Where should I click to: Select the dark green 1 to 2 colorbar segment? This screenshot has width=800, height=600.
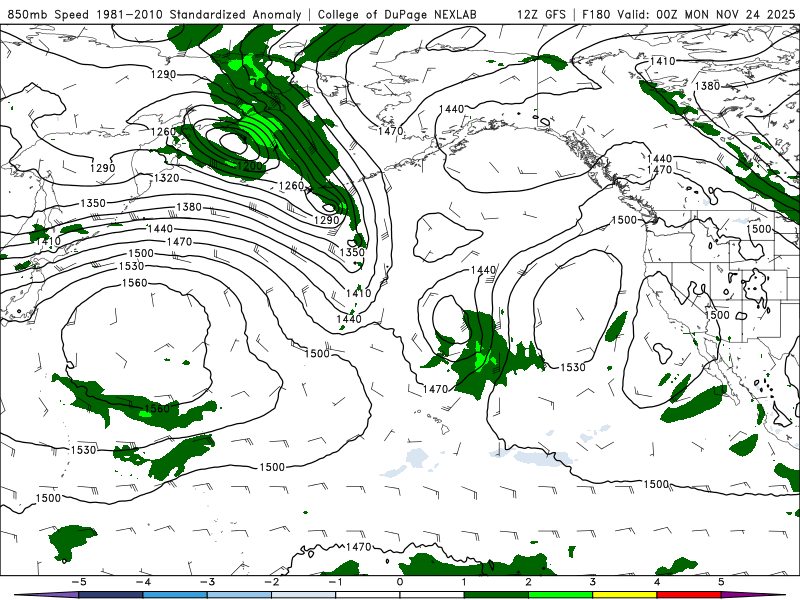pos(496,595)
